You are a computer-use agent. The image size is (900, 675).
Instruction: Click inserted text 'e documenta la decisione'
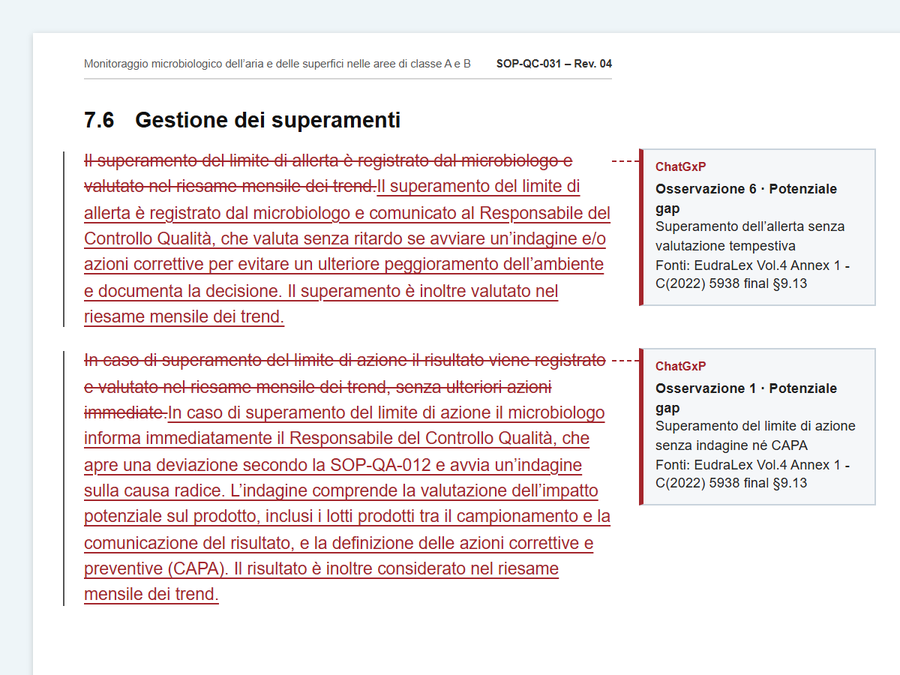183,291
